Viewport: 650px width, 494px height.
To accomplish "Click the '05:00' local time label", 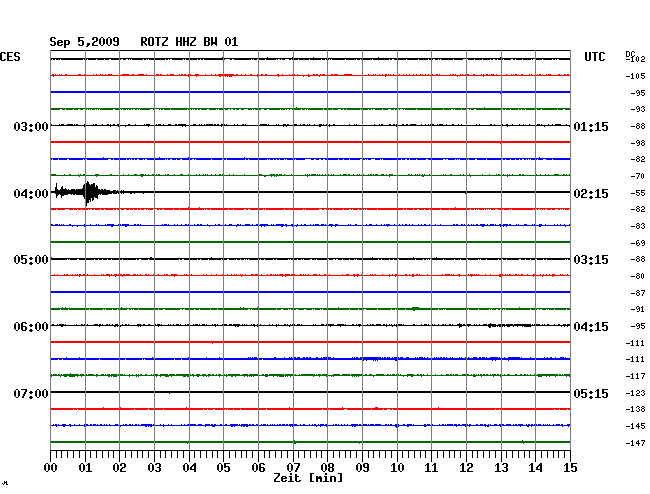I will click(31, 260).
